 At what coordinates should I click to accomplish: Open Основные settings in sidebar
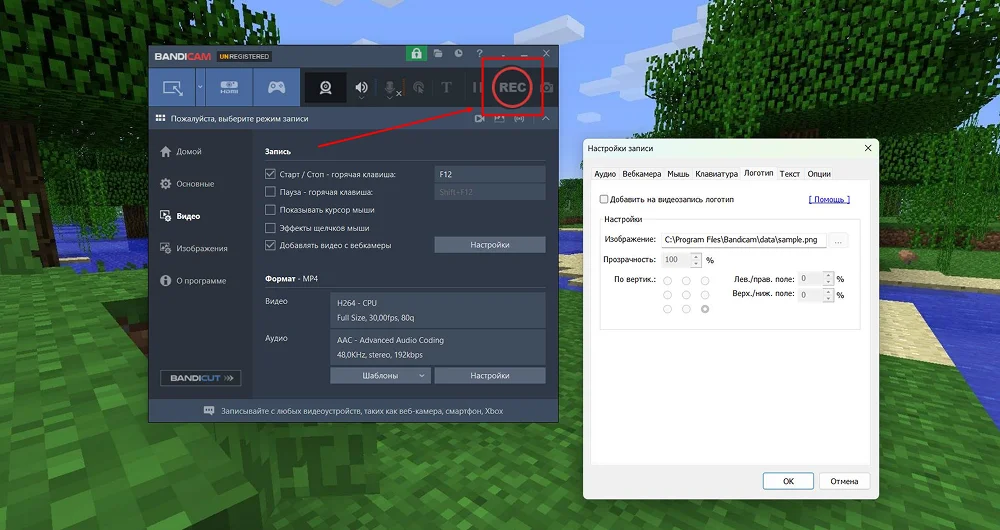187,184
